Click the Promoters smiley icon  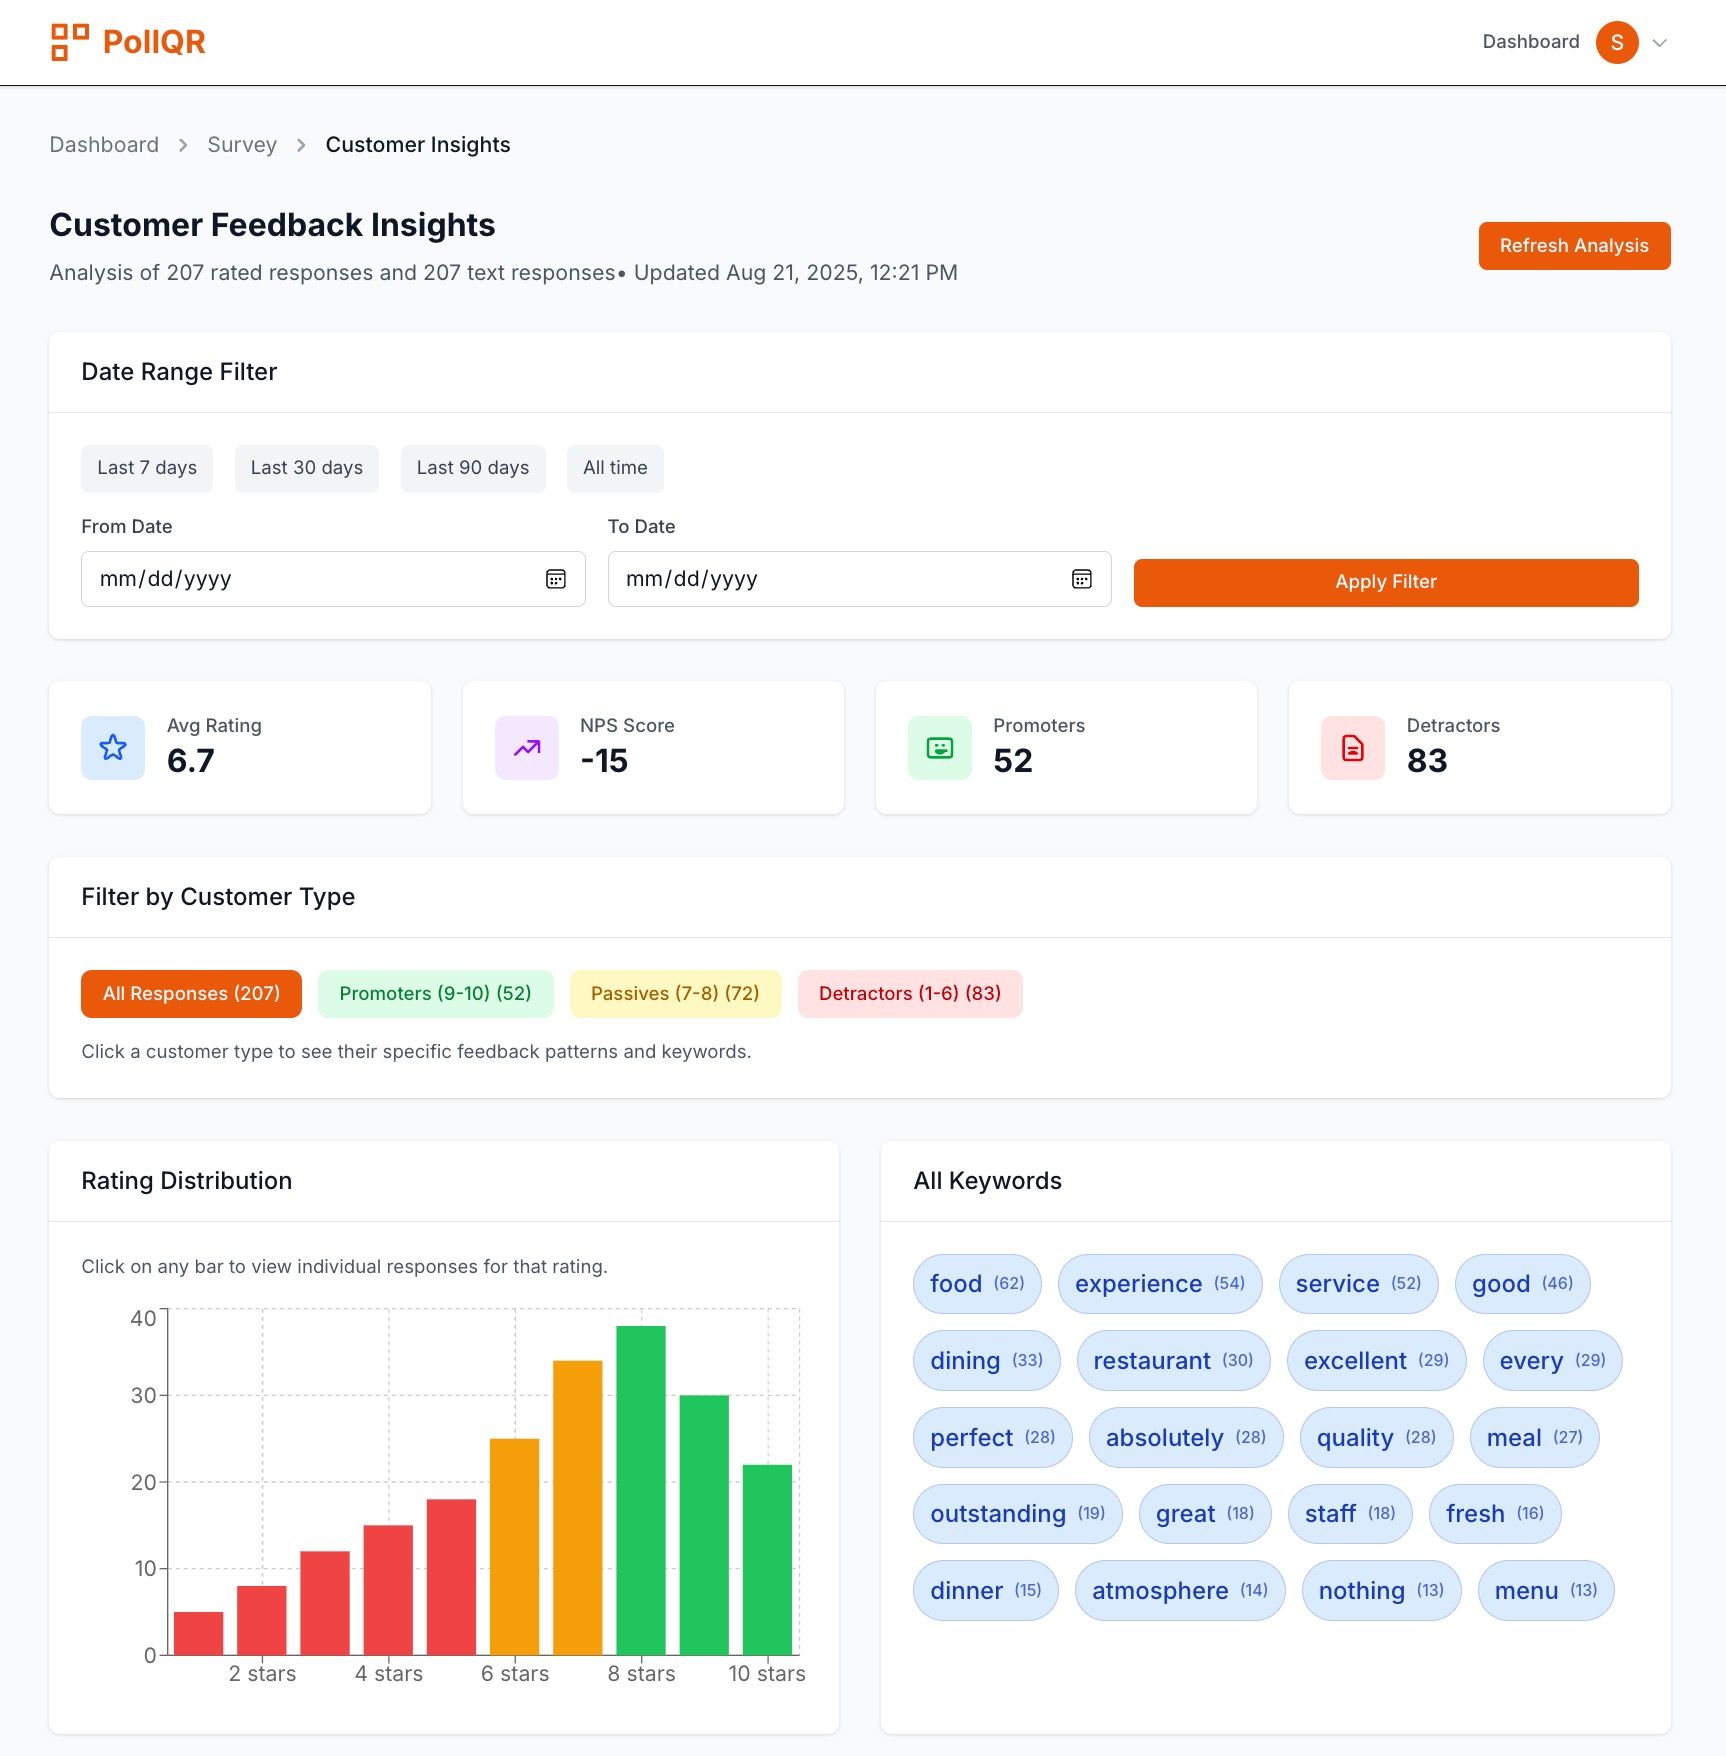[x=940, y=747]
